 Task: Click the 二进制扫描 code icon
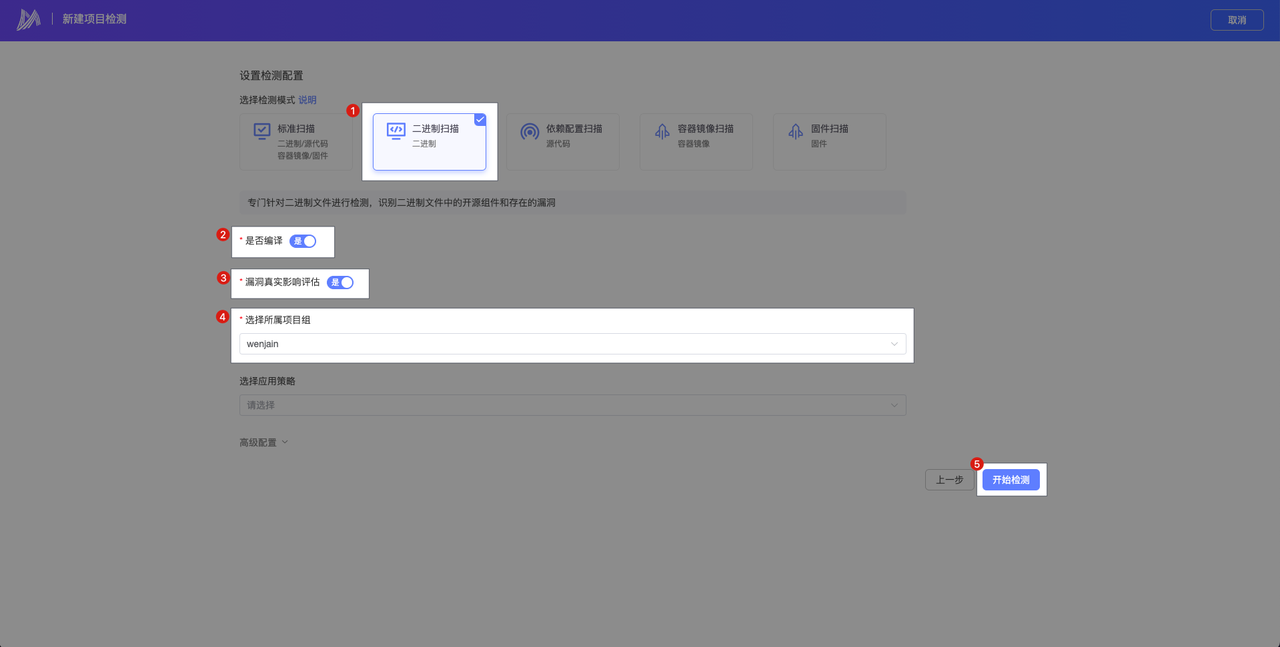coord(396,131)
